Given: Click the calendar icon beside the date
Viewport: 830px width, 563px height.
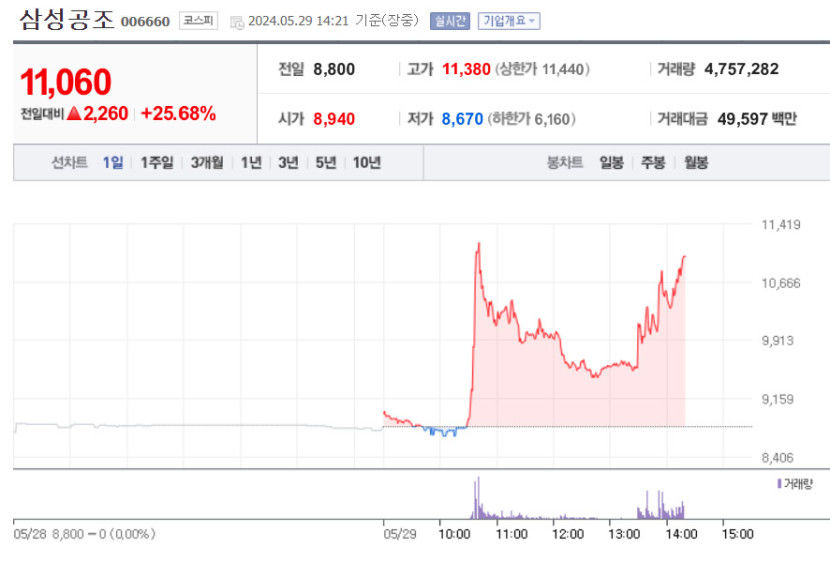Looking at the screenshot, I should [x=237, y=22].
